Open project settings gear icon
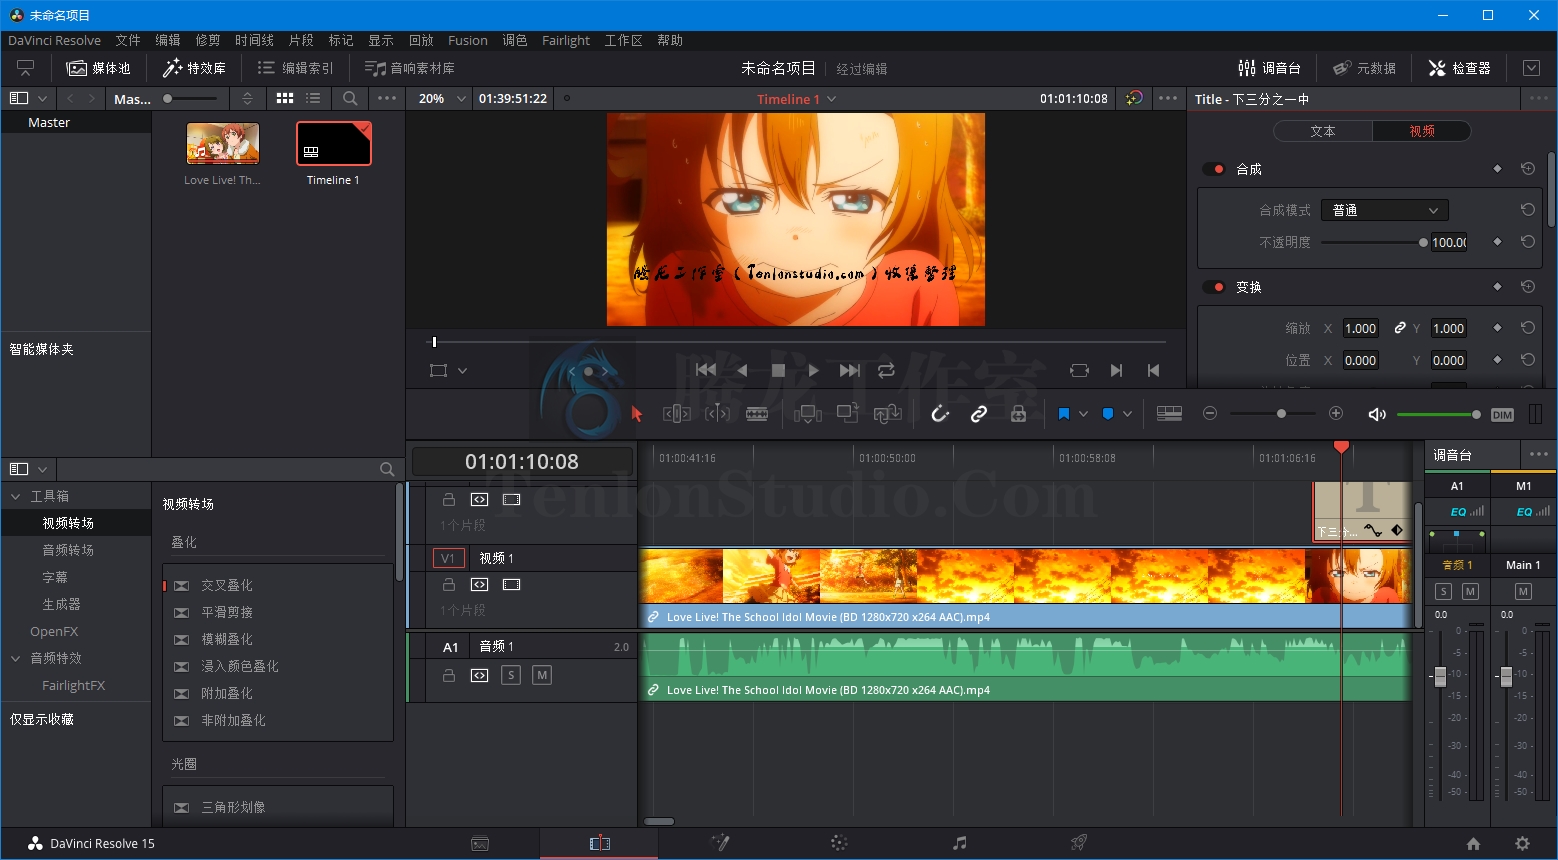Image resolution: width=1558 pixels, height=860 pixels. coord(1522,843)
